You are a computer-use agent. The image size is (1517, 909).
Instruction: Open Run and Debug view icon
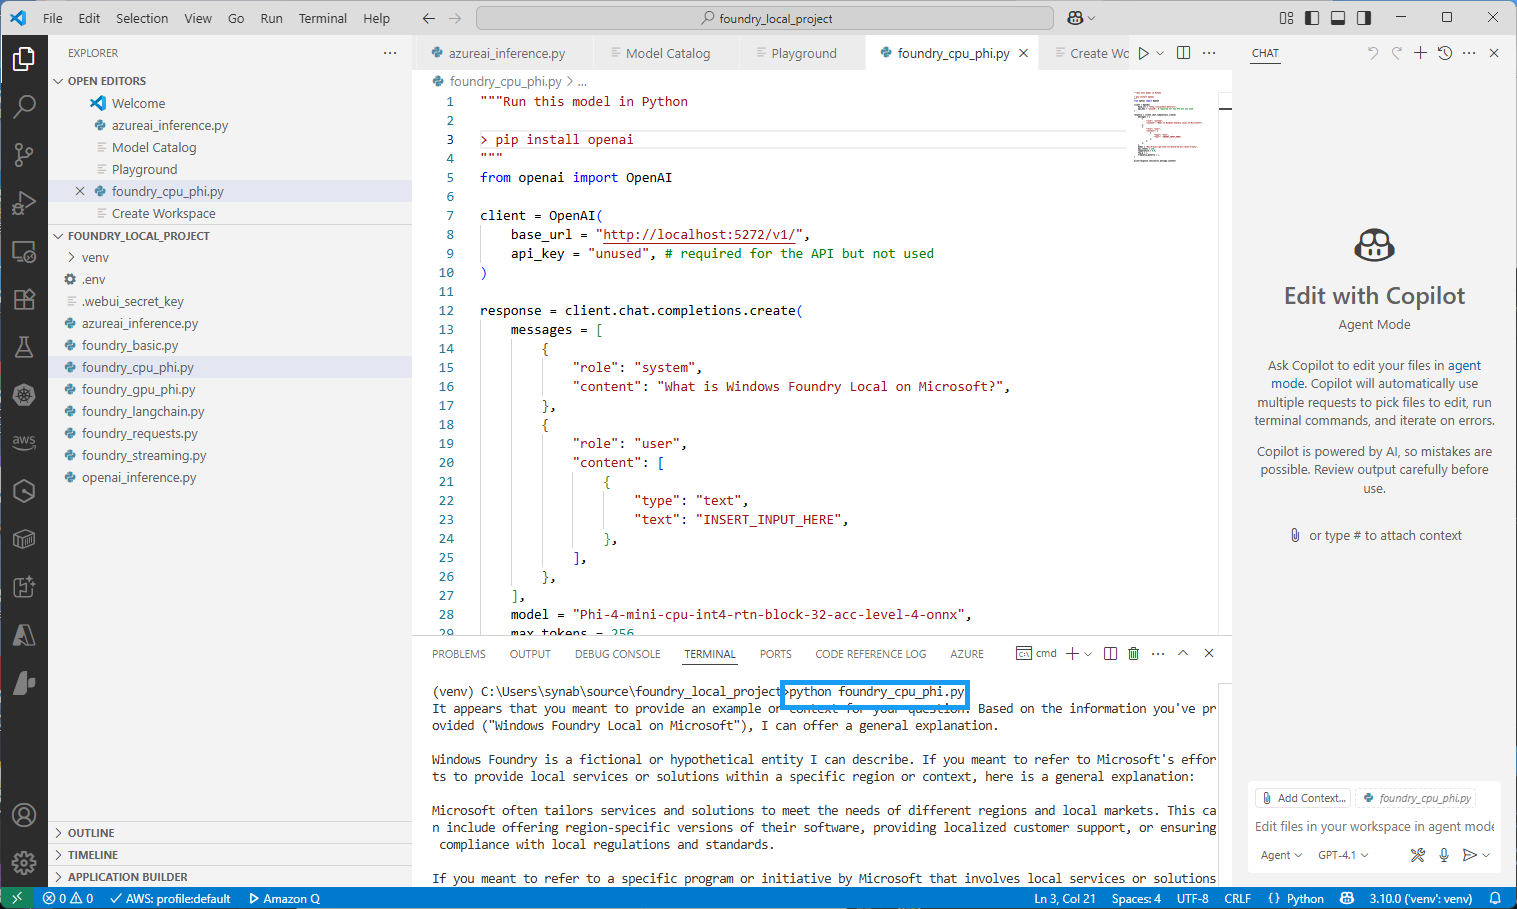pyautogui.click(x=24, y=203)
